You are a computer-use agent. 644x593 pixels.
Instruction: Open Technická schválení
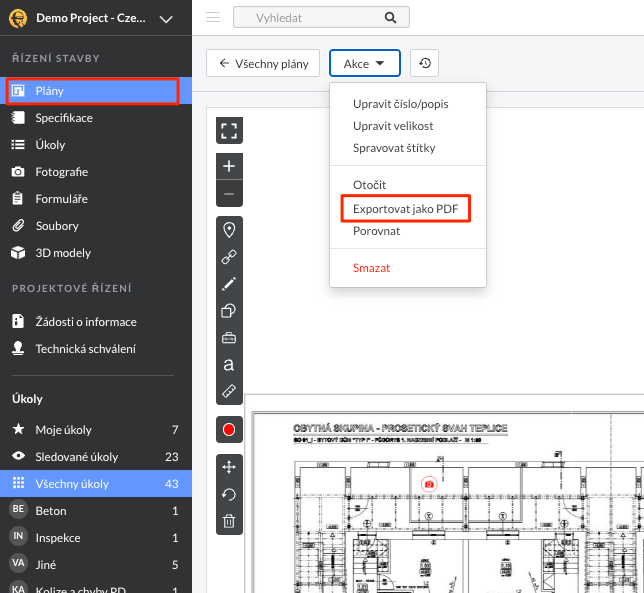pos(96,349)
